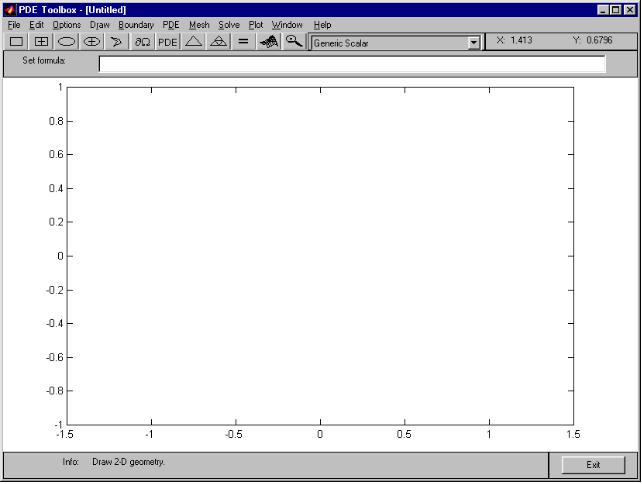
Task: Click the 'Info:' label in status bar
Action: point(70,462)
